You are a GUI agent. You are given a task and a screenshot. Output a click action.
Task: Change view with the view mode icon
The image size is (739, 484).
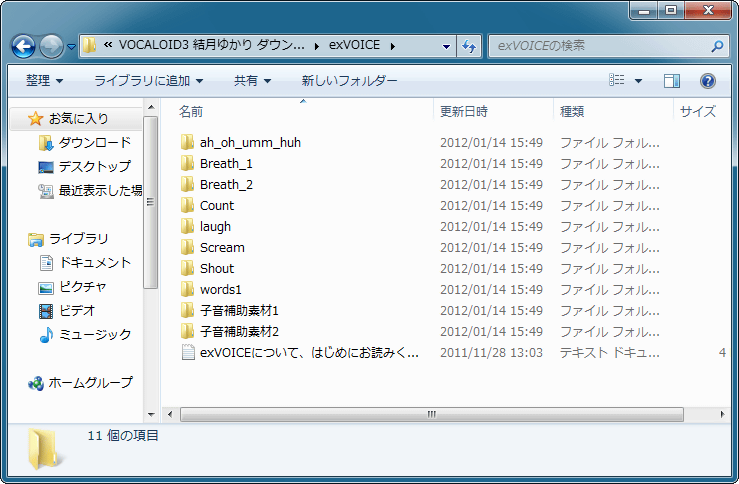click(x=616, y=80)
